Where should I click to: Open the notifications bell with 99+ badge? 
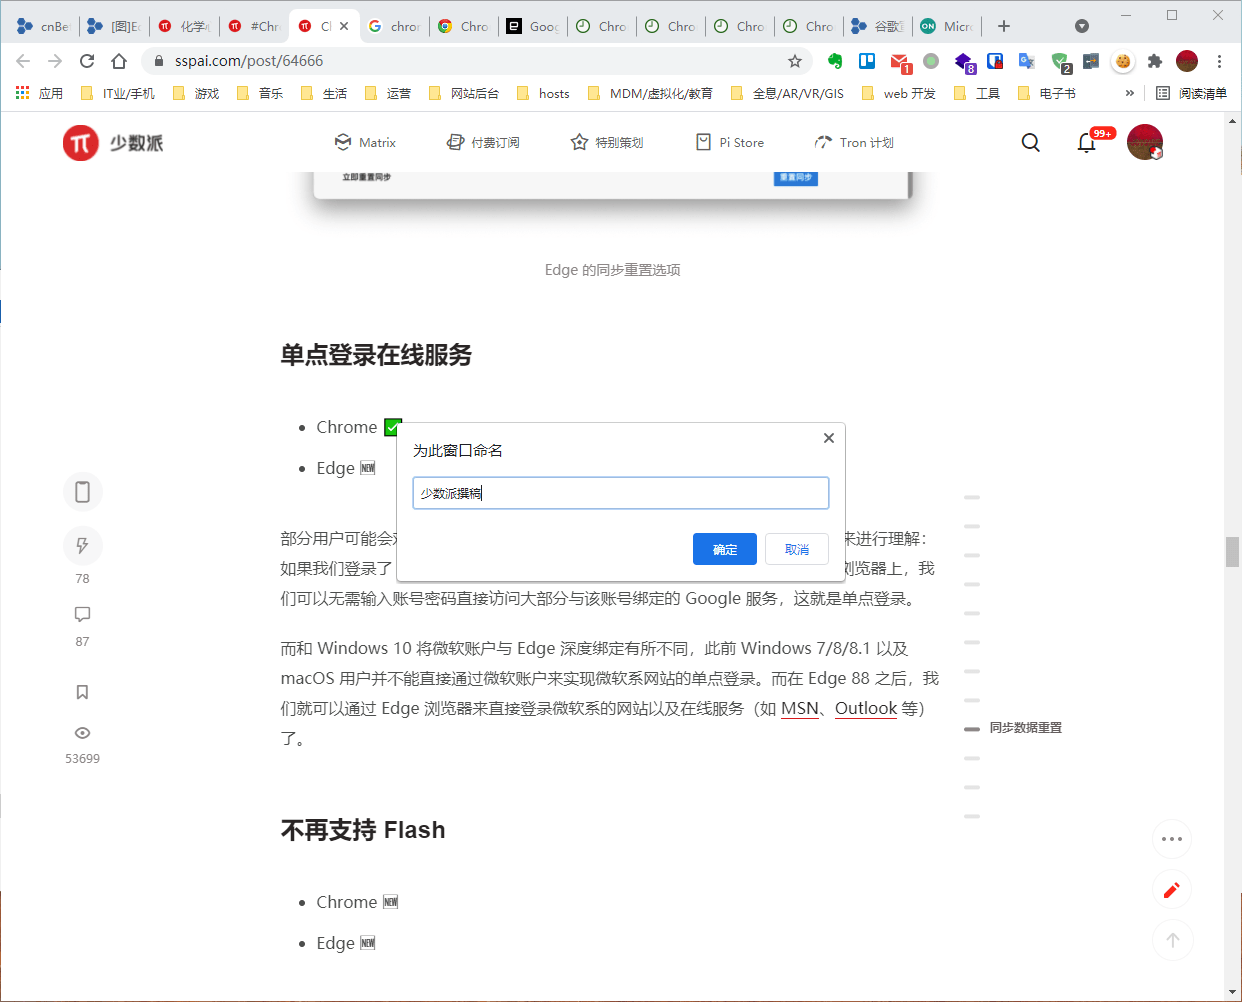point(1086,143)
